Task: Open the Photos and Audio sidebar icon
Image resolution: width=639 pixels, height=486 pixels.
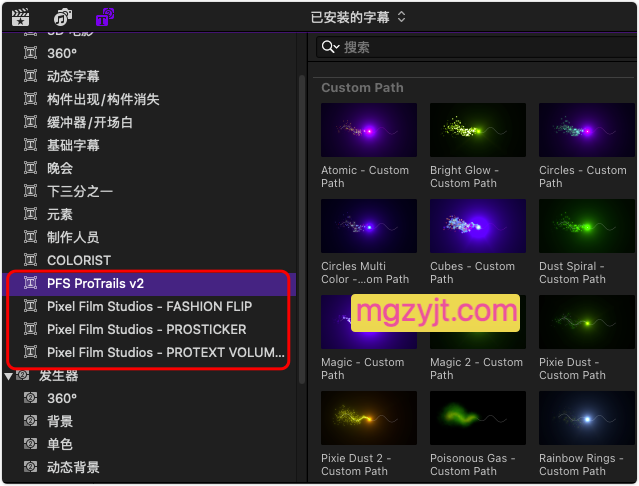Action: tap(63, 17)
